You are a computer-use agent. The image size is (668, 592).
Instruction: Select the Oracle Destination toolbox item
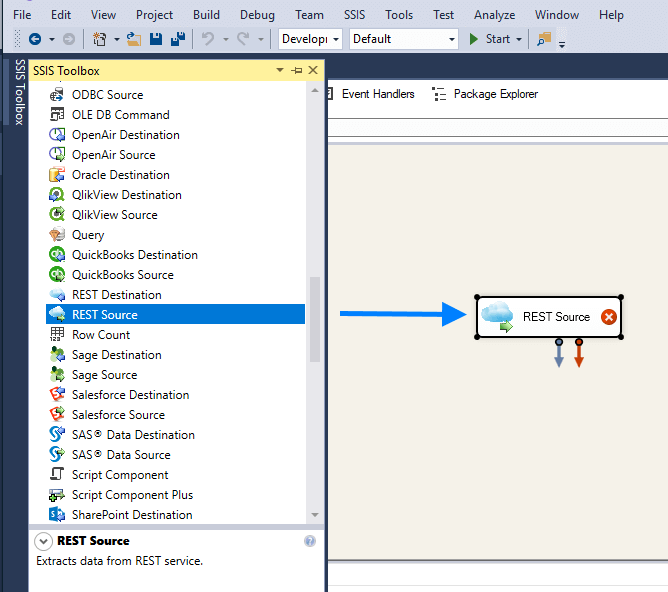120,175
